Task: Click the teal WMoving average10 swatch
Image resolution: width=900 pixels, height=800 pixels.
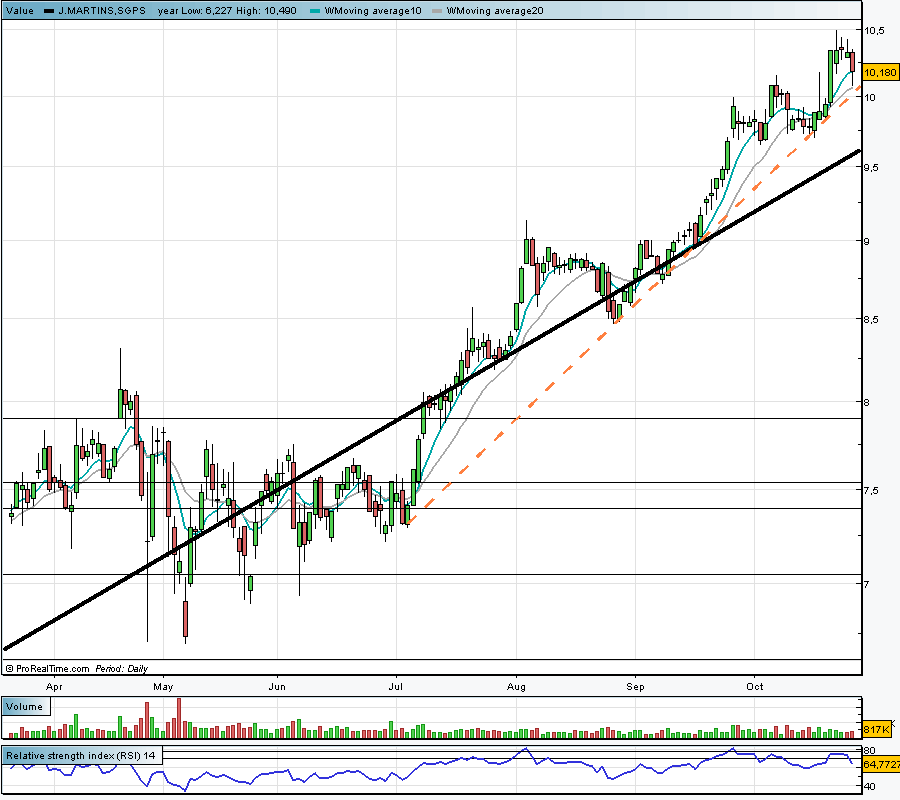Action: (315, 11)
